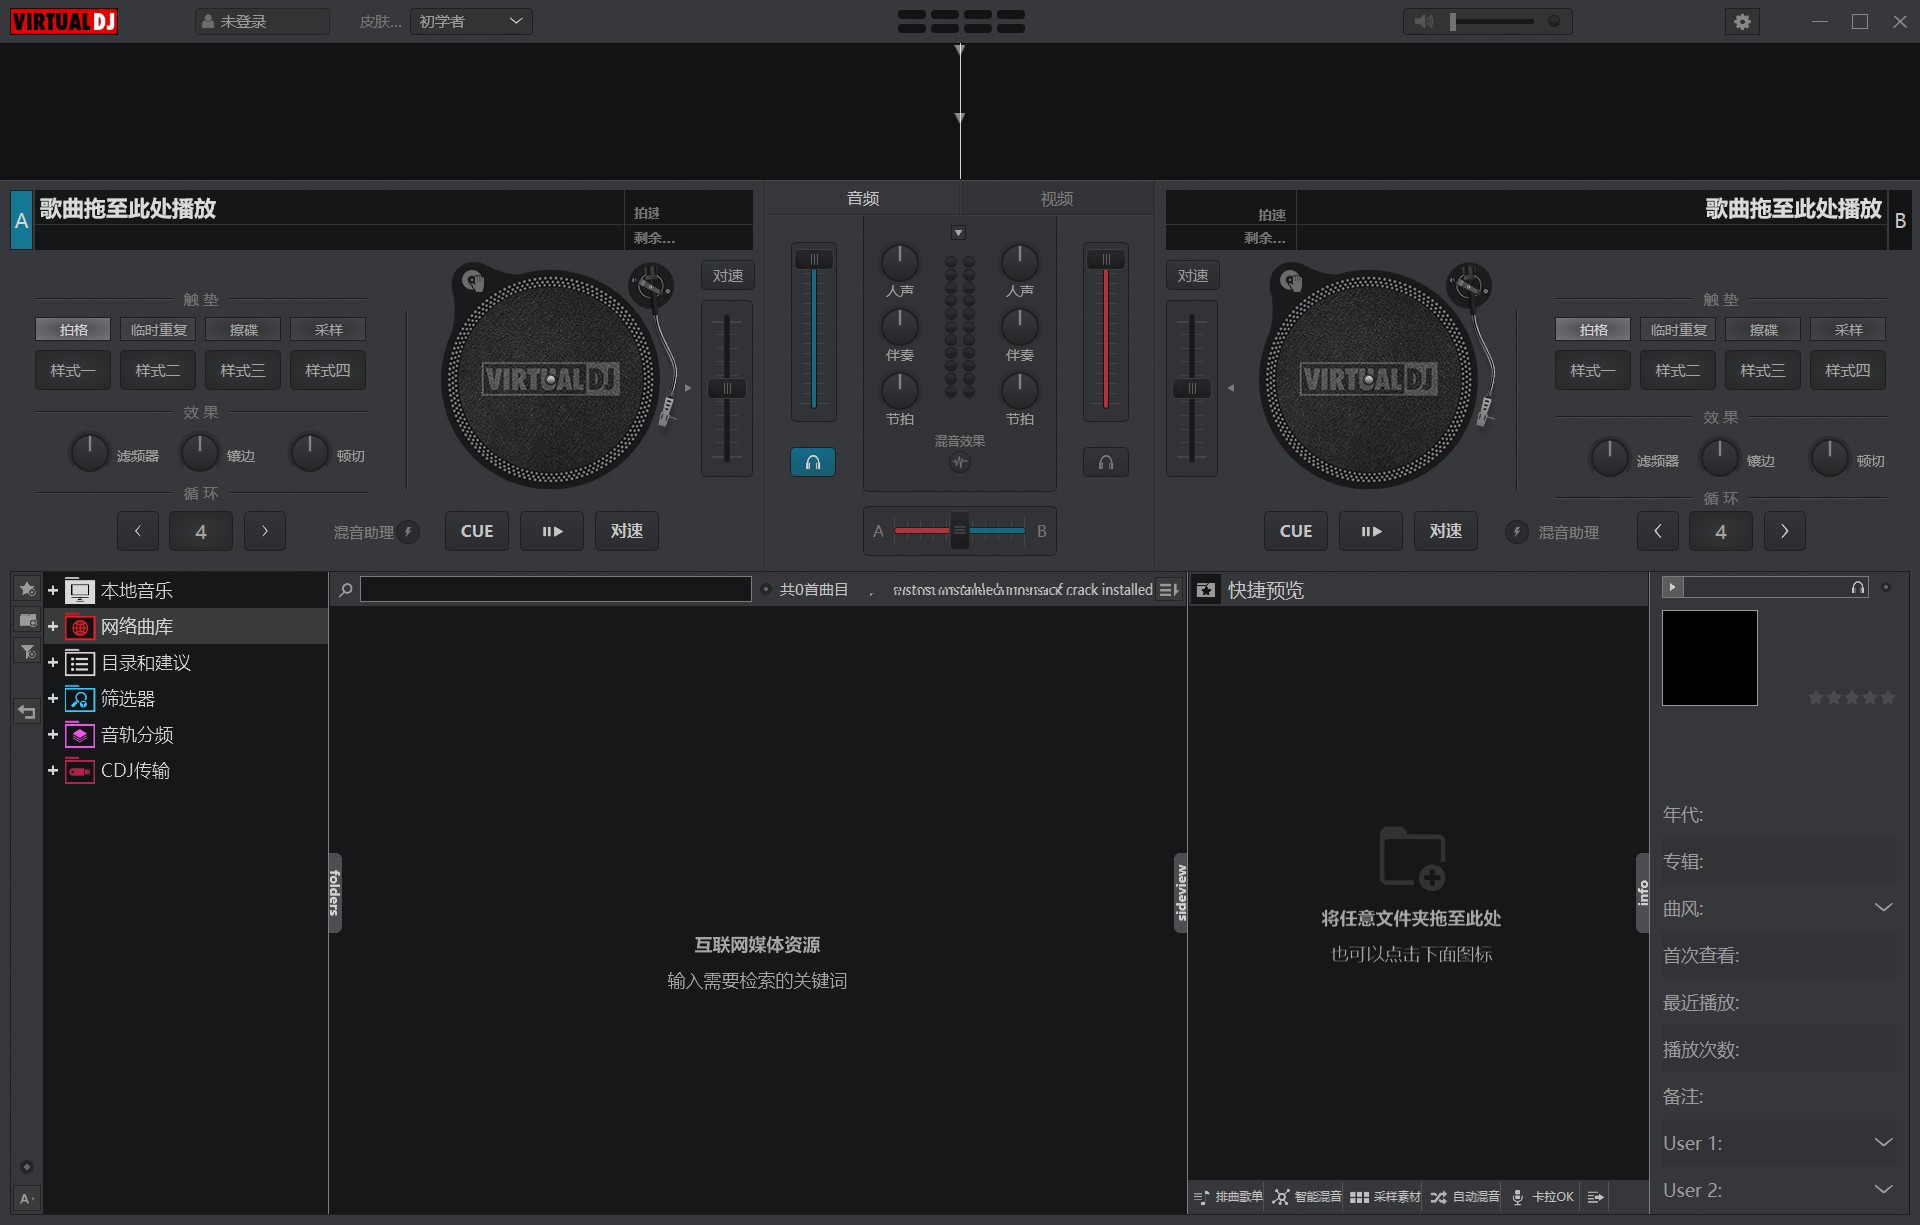Expand the 本地音乐 tree node
The width and height of the screenshot is (1920, 1225).
coord(53,591)
